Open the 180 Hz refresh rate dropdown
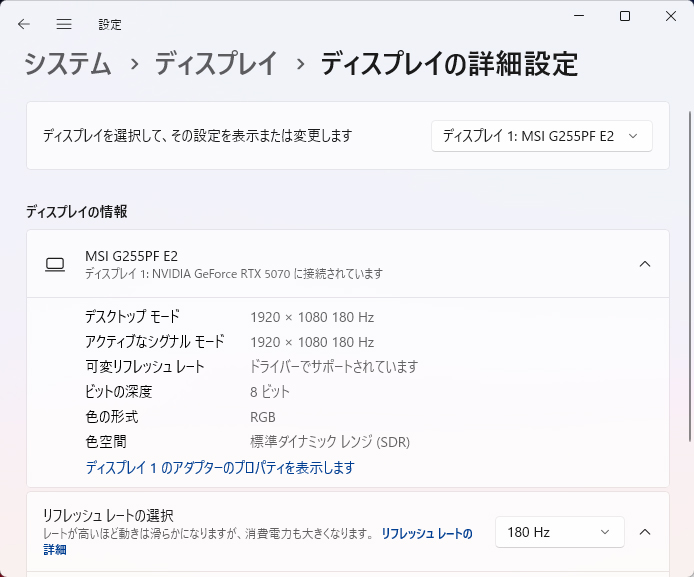 click(559, 532)
